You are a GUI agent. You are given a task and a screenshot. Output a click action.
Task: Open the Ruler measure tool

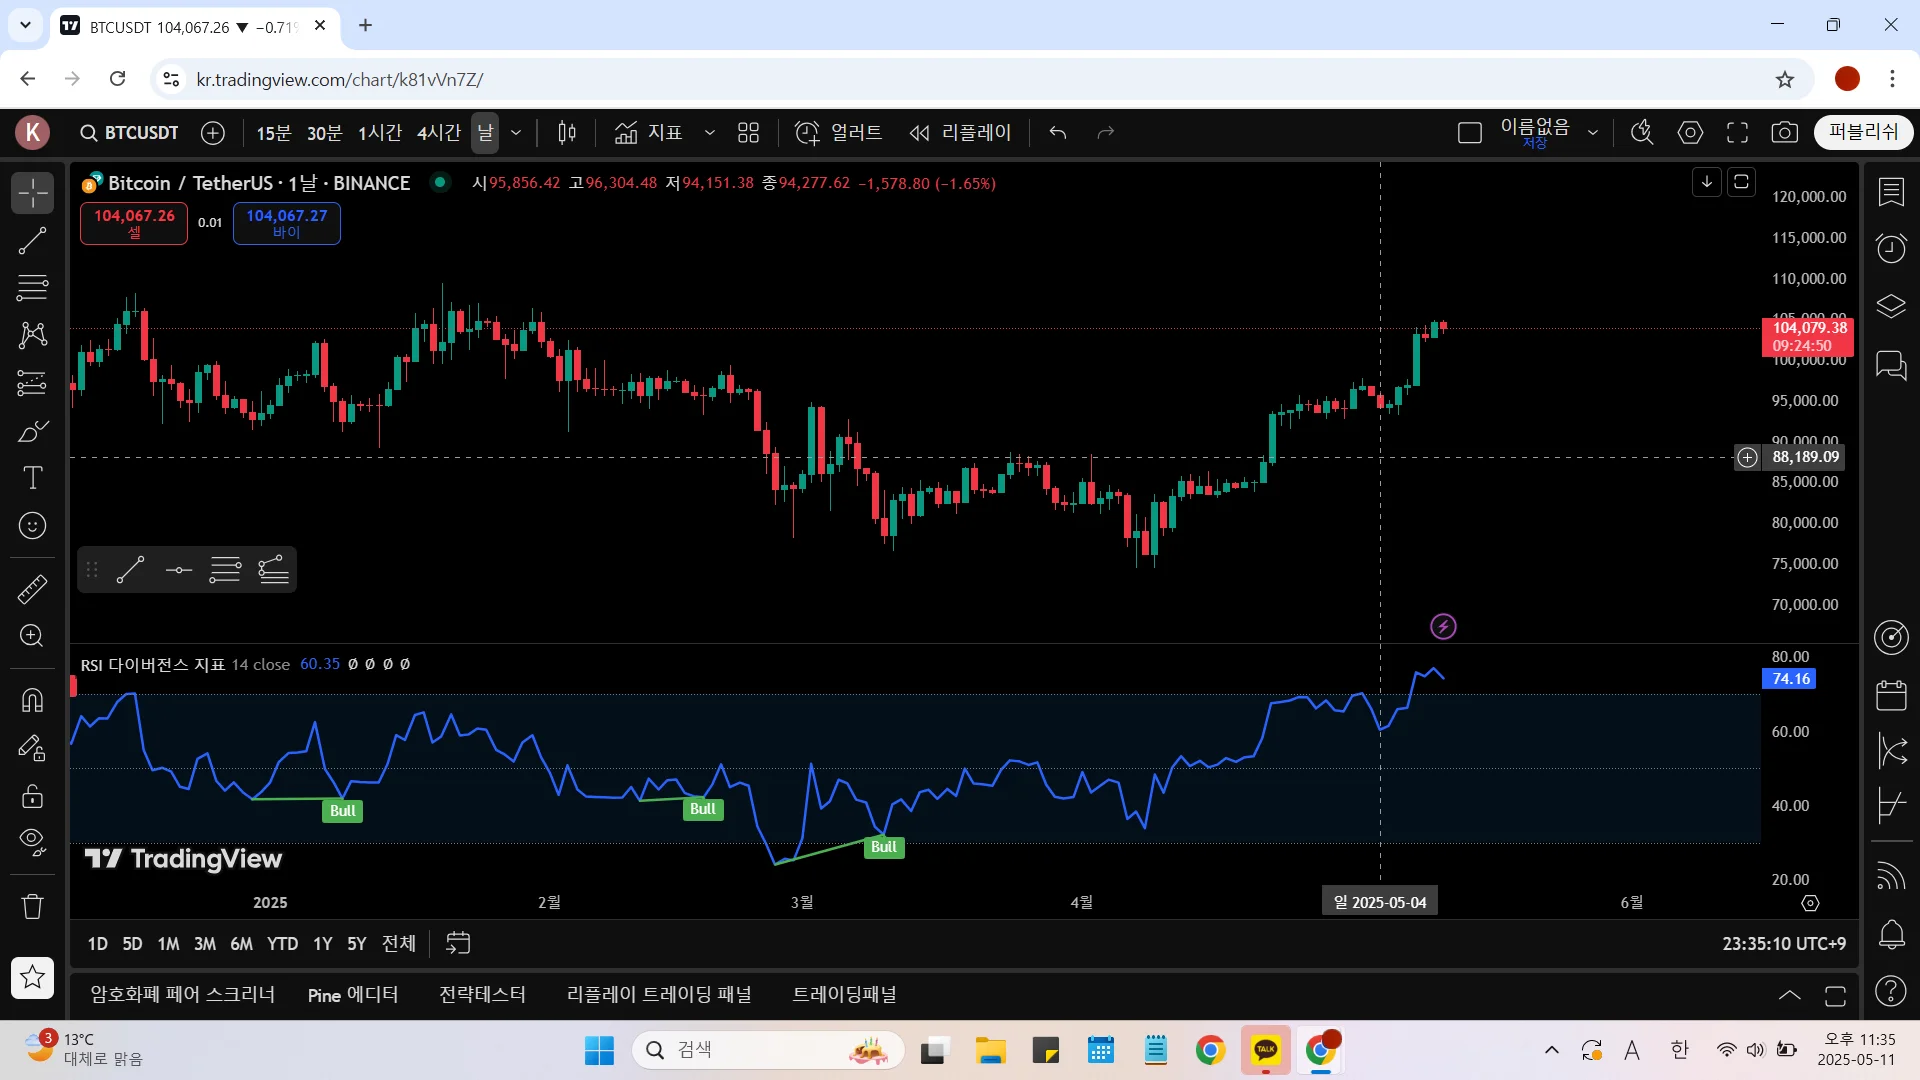pos(32,589)
